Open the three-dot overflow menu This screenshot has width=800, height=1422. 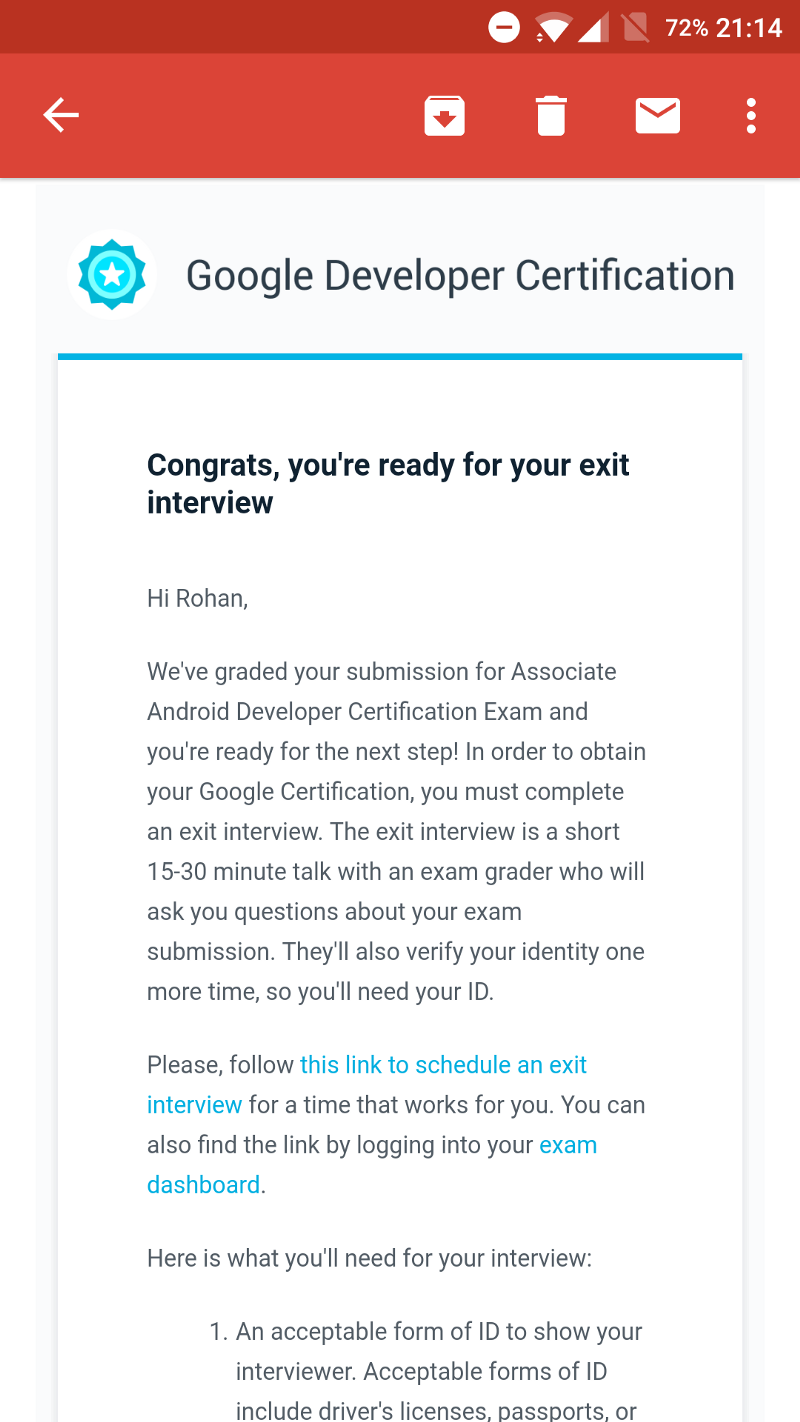pos(751,116)
